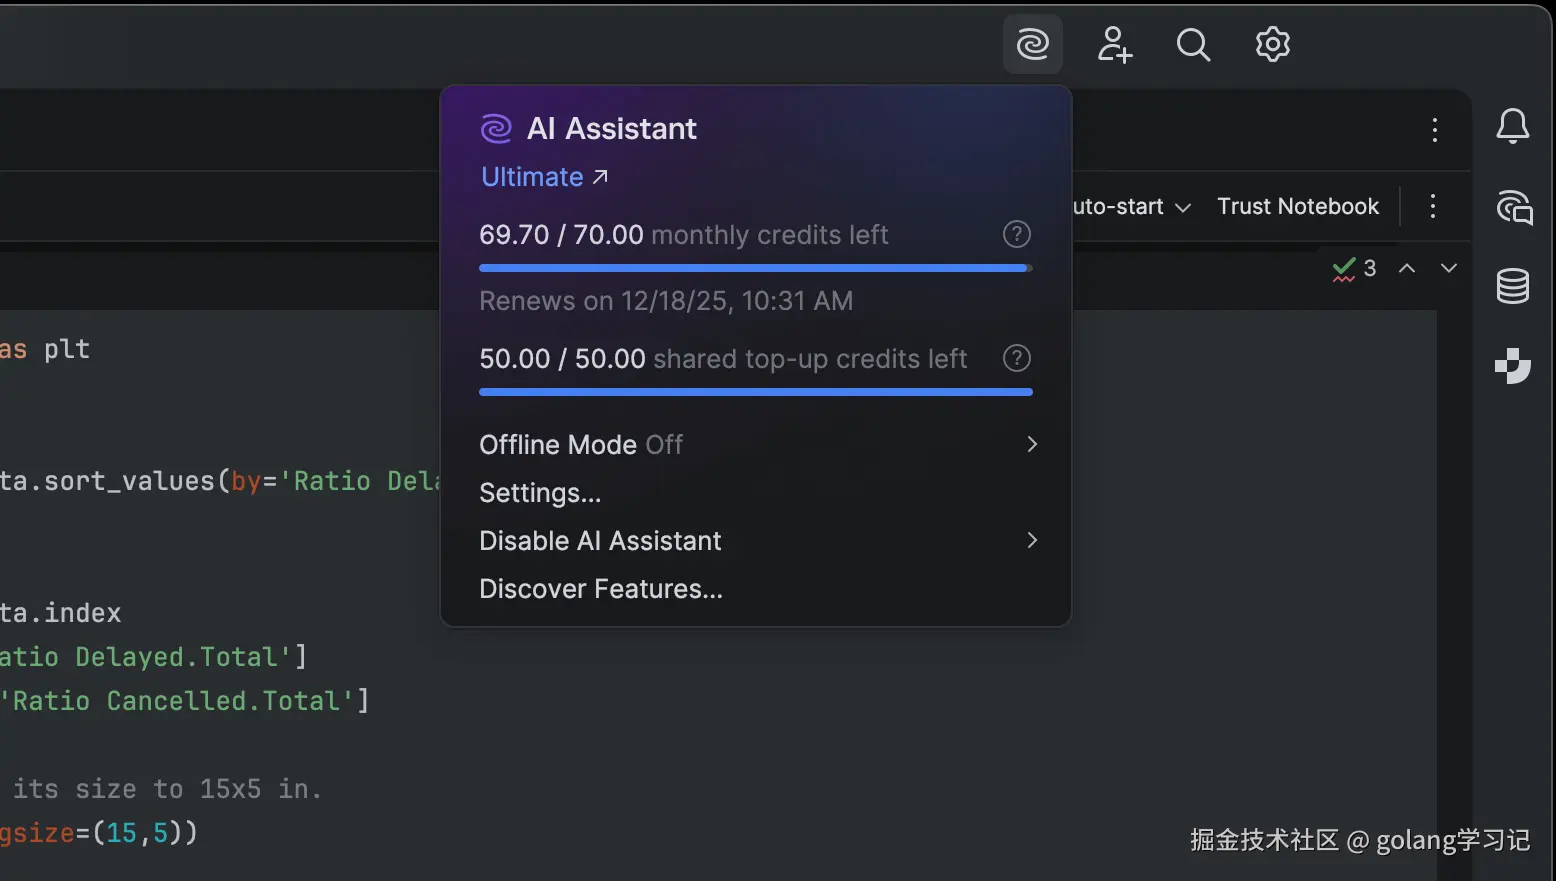1556x881 pixels.
Task: Expand the Offline Mode submenu
Action: pos(1032,444)
